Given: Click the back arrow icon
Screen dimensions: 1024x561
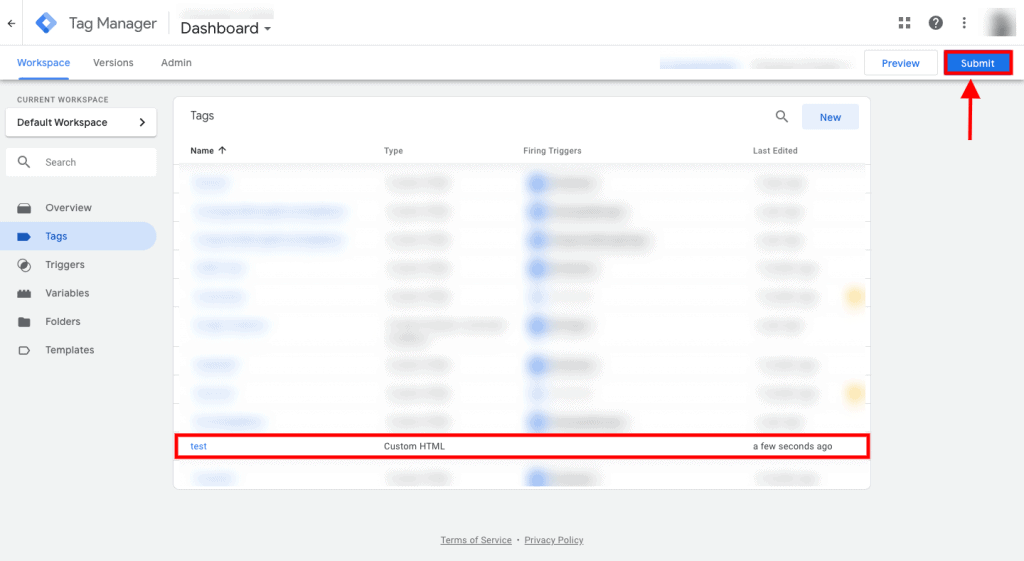Looking at the screenshot, I should coord(11,23).
